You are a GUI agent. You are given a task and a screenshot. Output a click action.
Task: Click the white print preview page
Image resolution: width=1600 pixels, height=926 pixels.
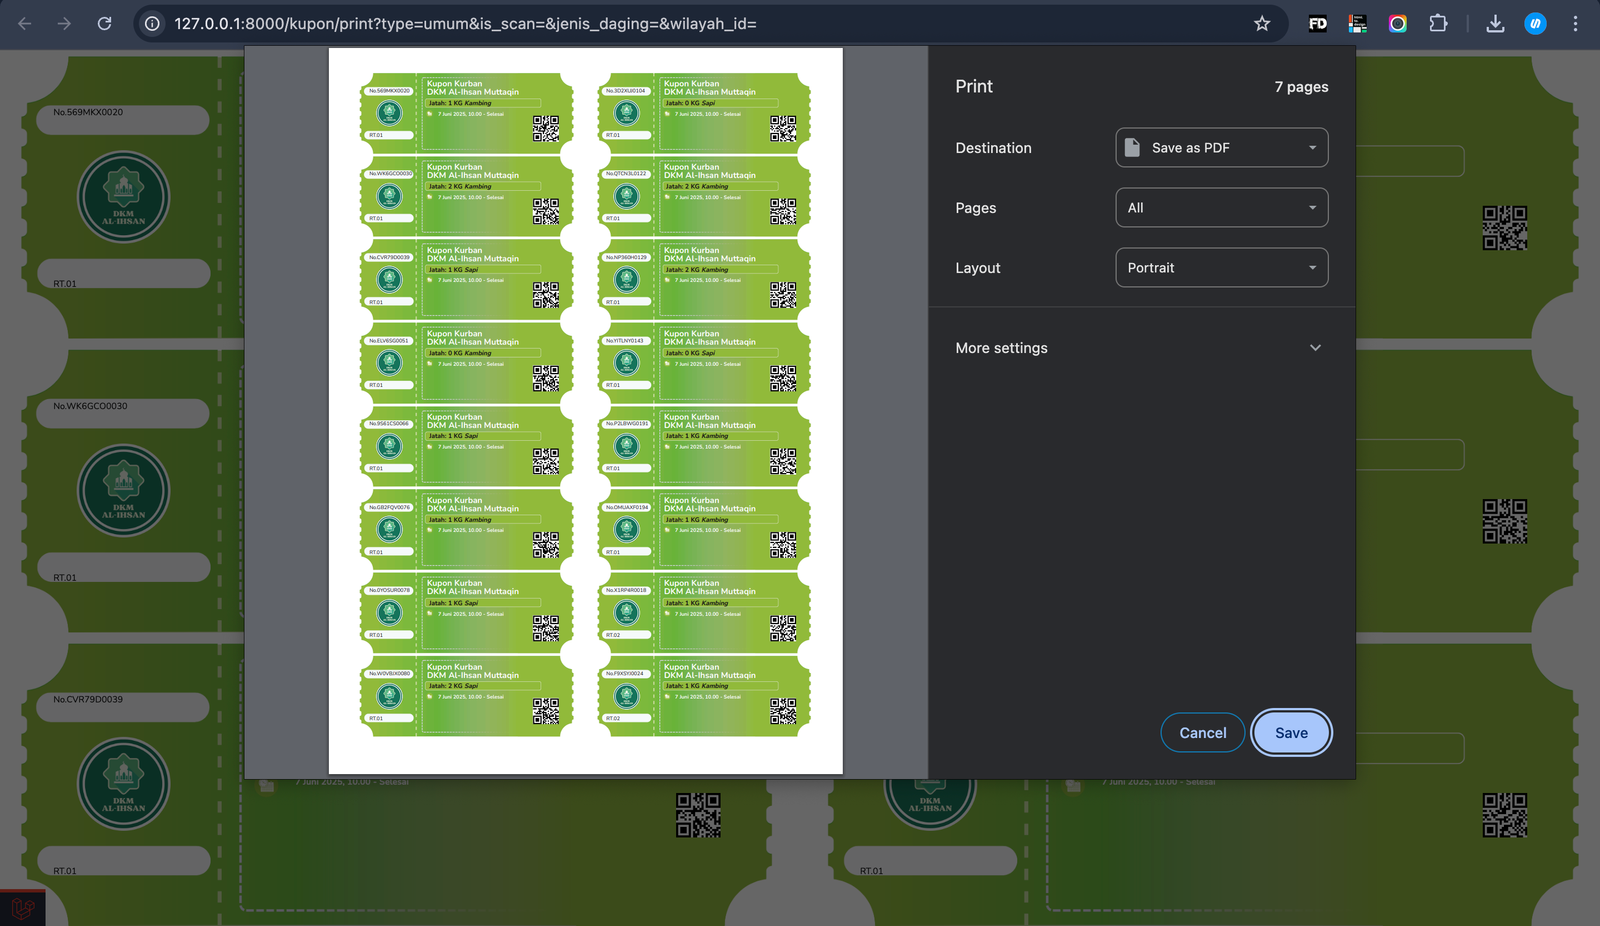tap(586, 411)
